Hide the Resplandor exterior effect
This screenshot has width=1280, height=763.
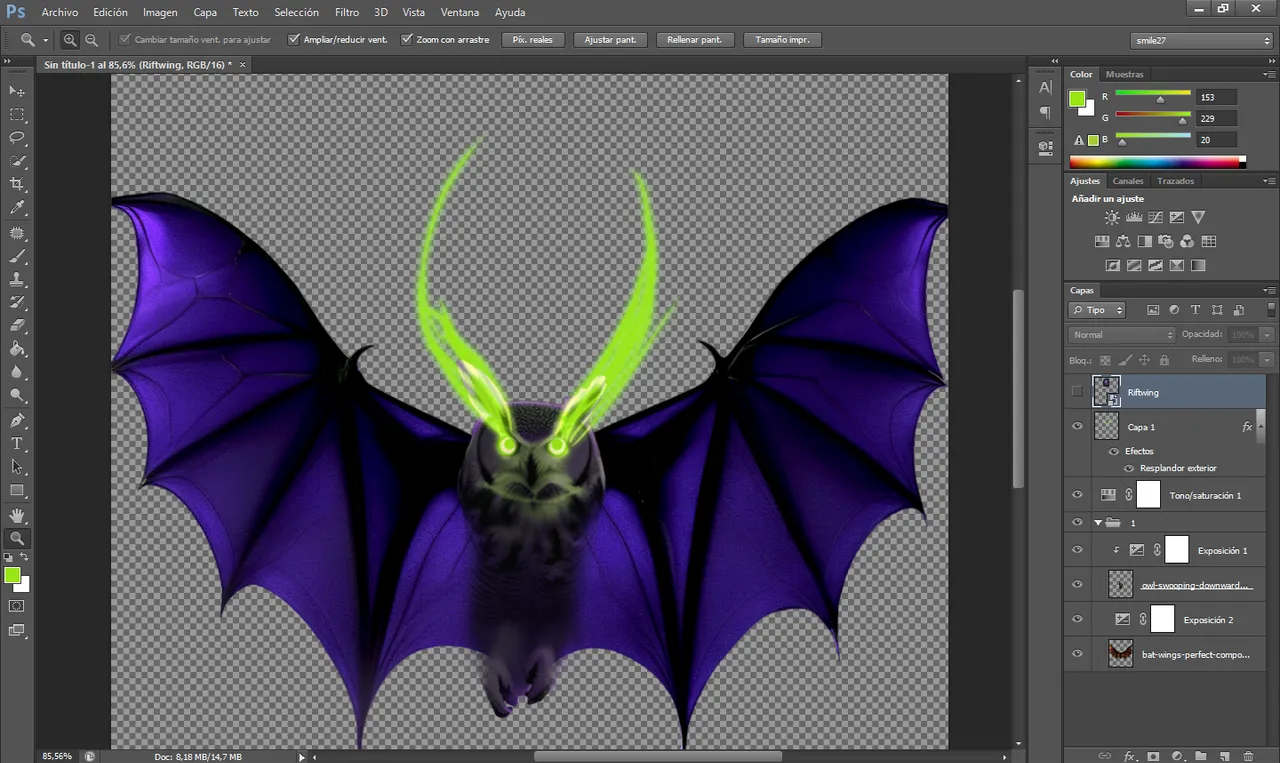click(x=1129, y=468)
